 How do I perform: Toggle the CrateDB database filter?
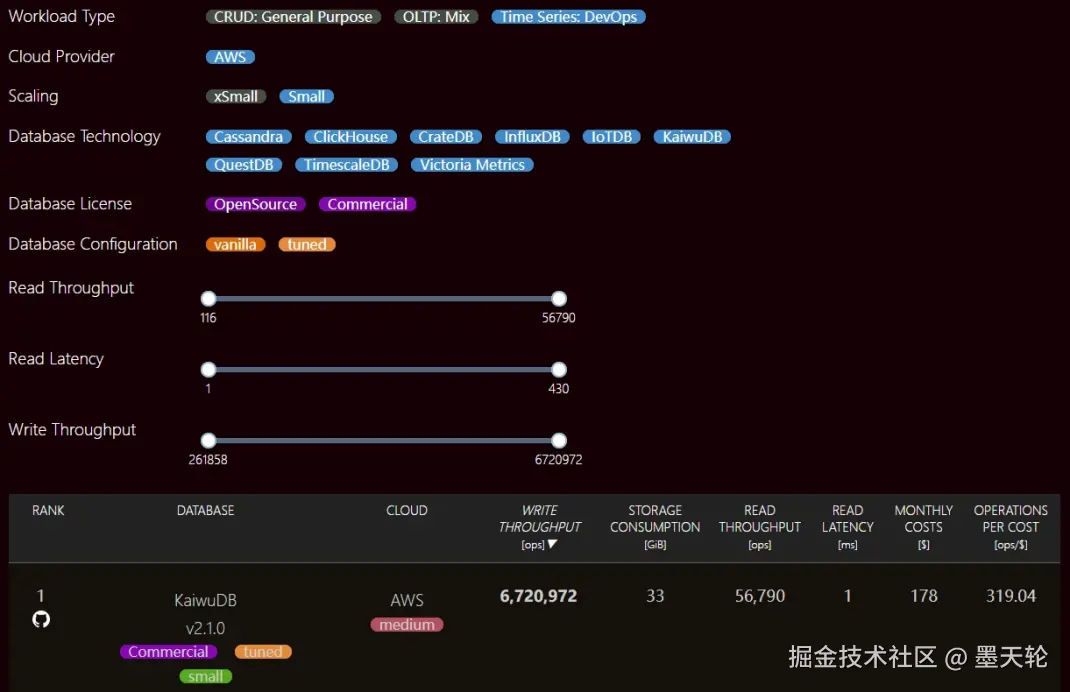pos(446,136)
